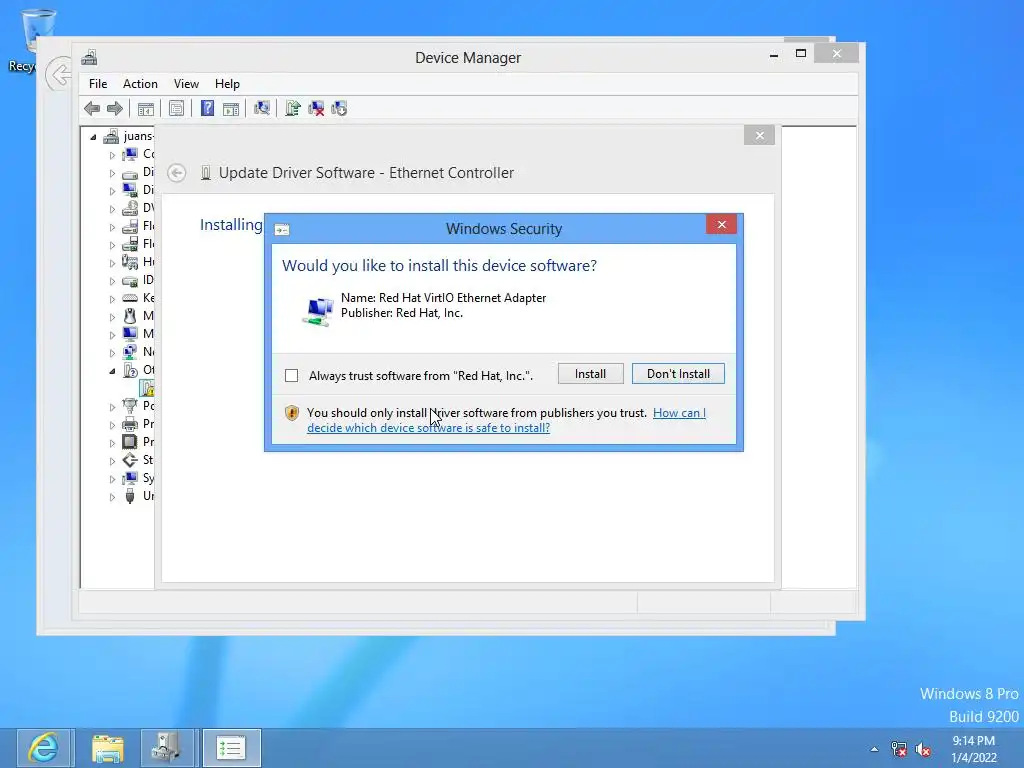Open the View menu
The image size is (1024, 768).
186,84
